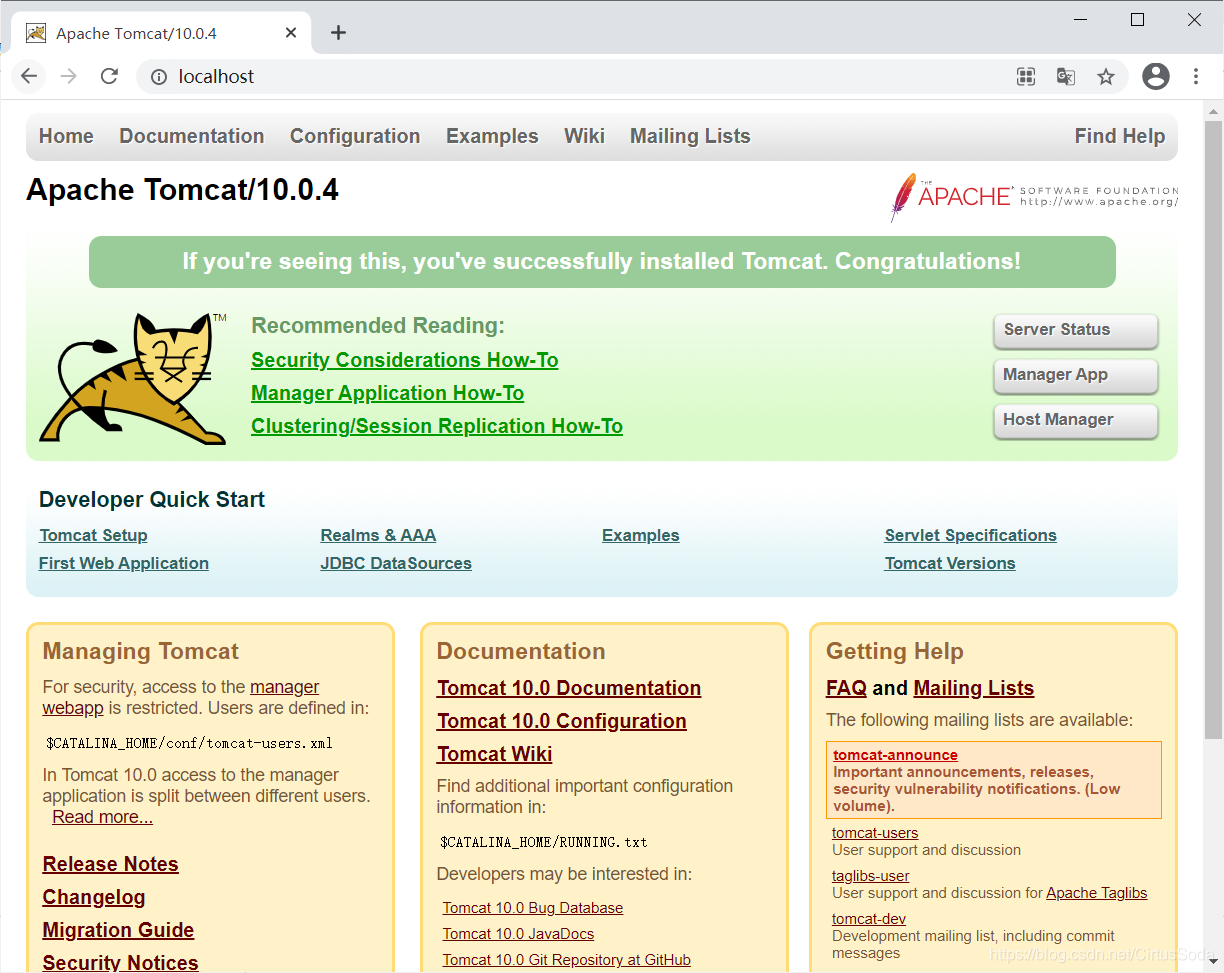Screen dimensions: 1224x973
Task: Open Home in the Tomcat nav bar
Action: coord(66,136)
